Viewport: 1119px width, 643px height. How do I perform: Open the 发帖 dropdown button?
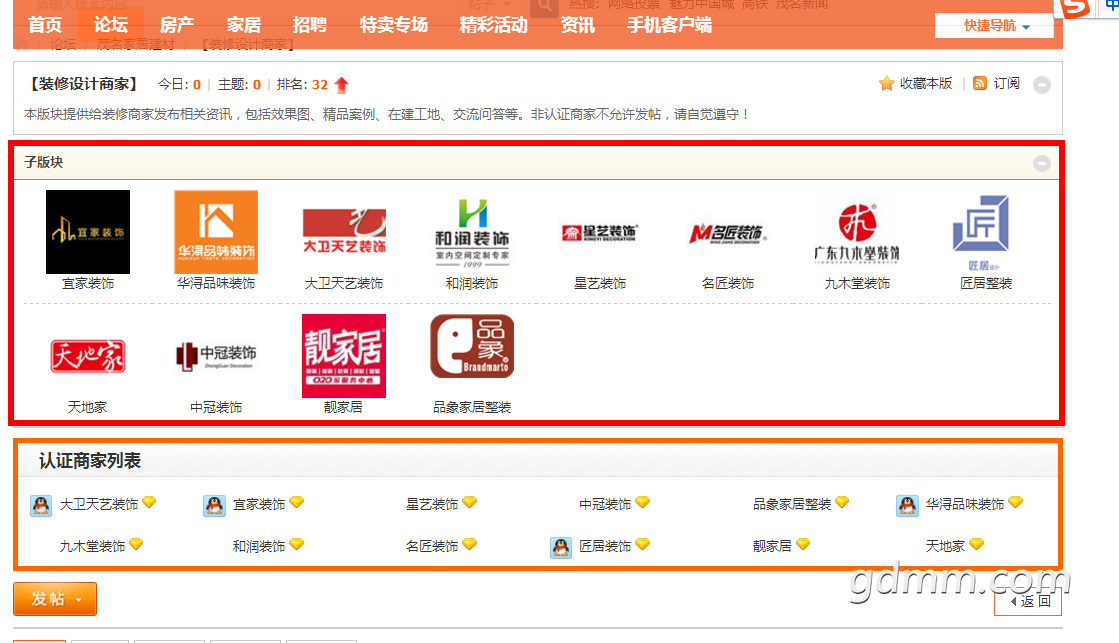[x=55, y=599]
